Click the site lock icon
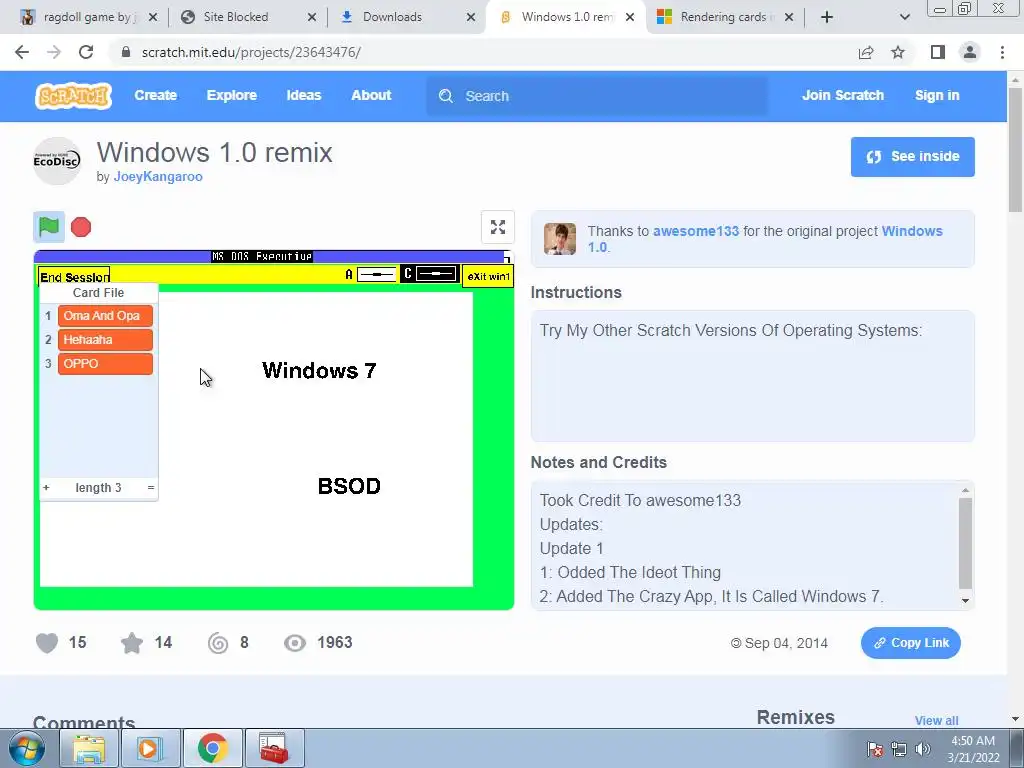Screen dimensions: 1024x768 126,52
